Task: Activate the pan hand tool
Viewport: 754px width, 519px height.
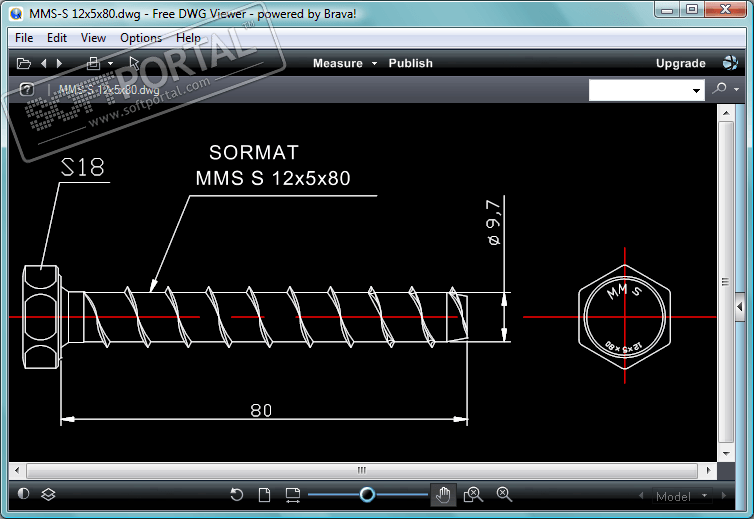Action: click(443, 495)
